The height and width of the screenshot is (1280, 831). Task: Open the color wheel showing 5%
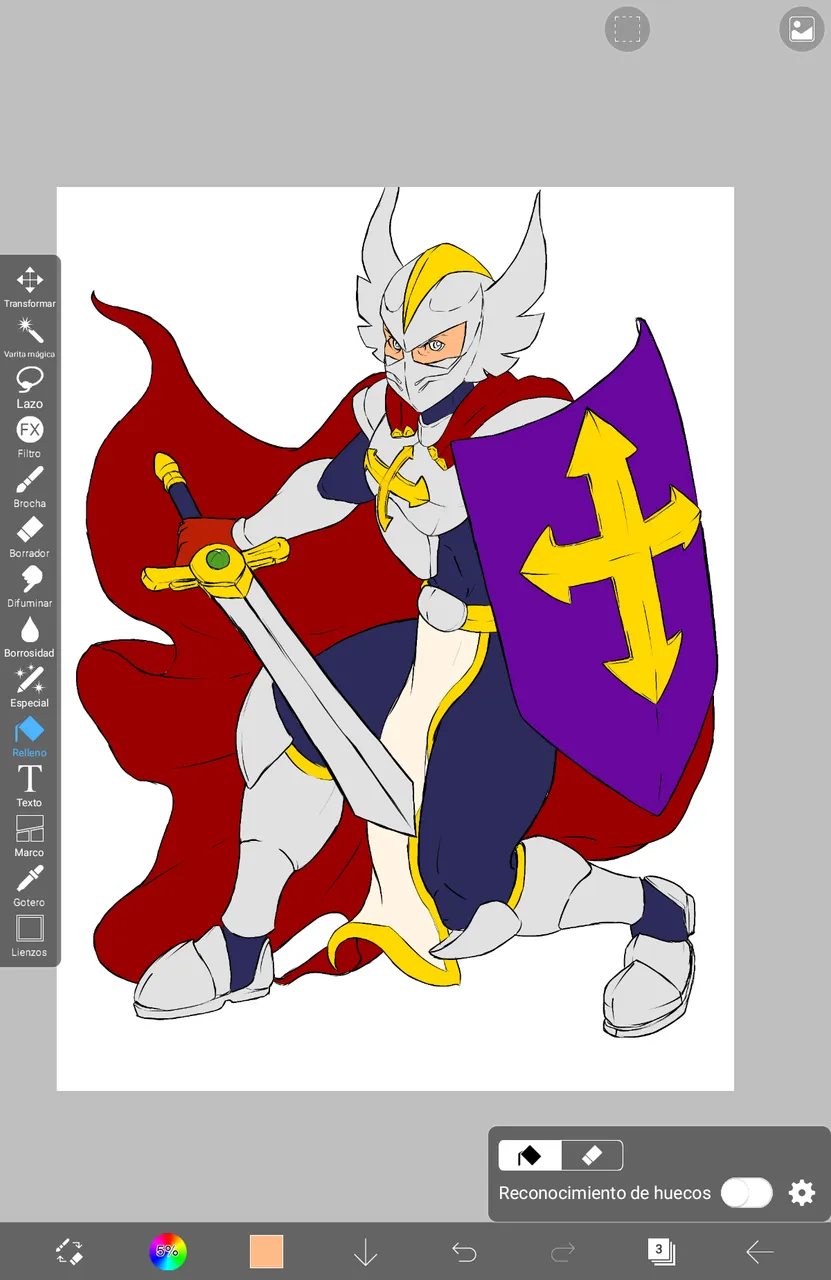(167, 1251)
